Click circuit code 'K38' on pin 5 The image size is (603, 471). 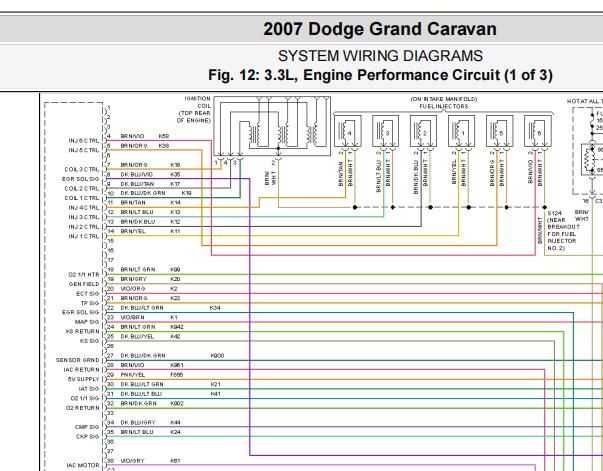164,146
